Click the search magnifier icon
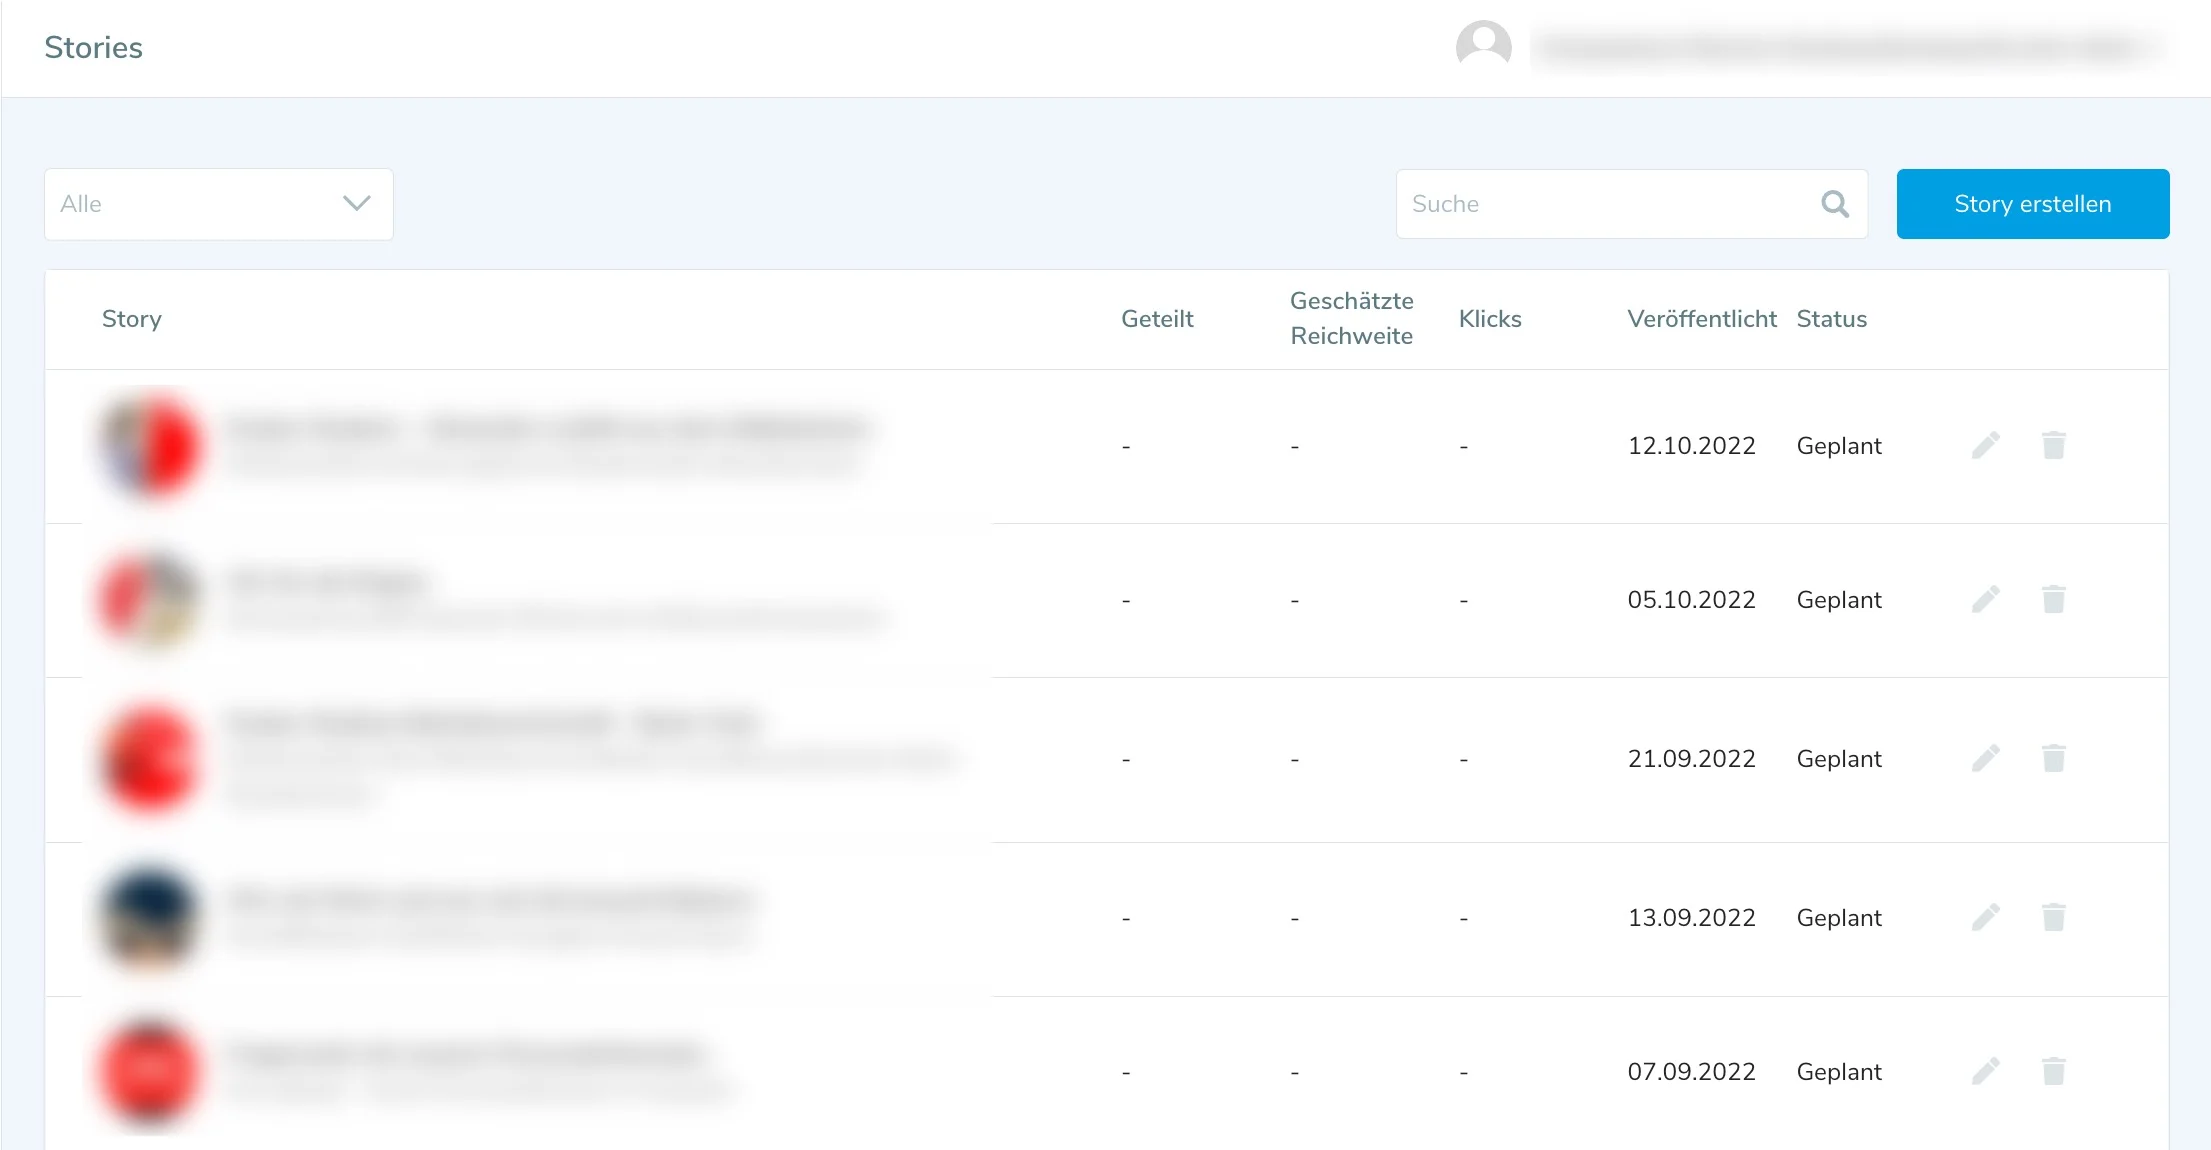This screenshot has height=1150, width=2211. [x=1834, y=204]
